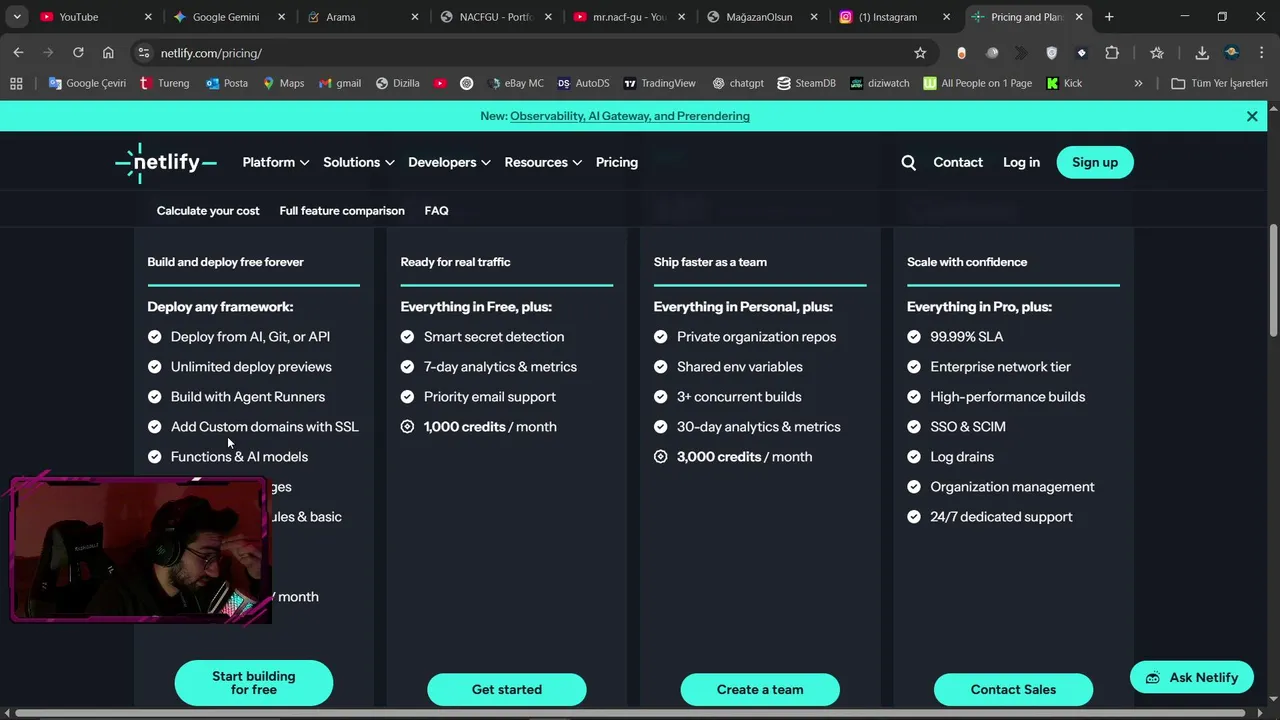The image size is (1280, 720).
Task: Open the SteamDB bookmark
Action: (806, 83)
